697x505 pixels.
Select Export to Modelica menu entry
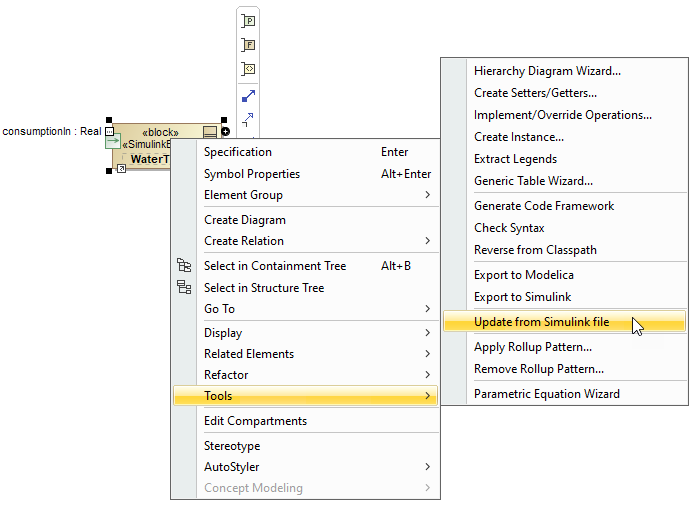(x=523, y=275)
